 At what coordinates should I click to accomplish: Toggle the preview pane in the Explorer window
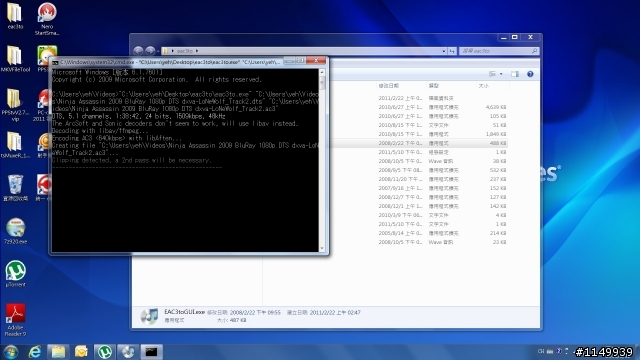[515, 74]
